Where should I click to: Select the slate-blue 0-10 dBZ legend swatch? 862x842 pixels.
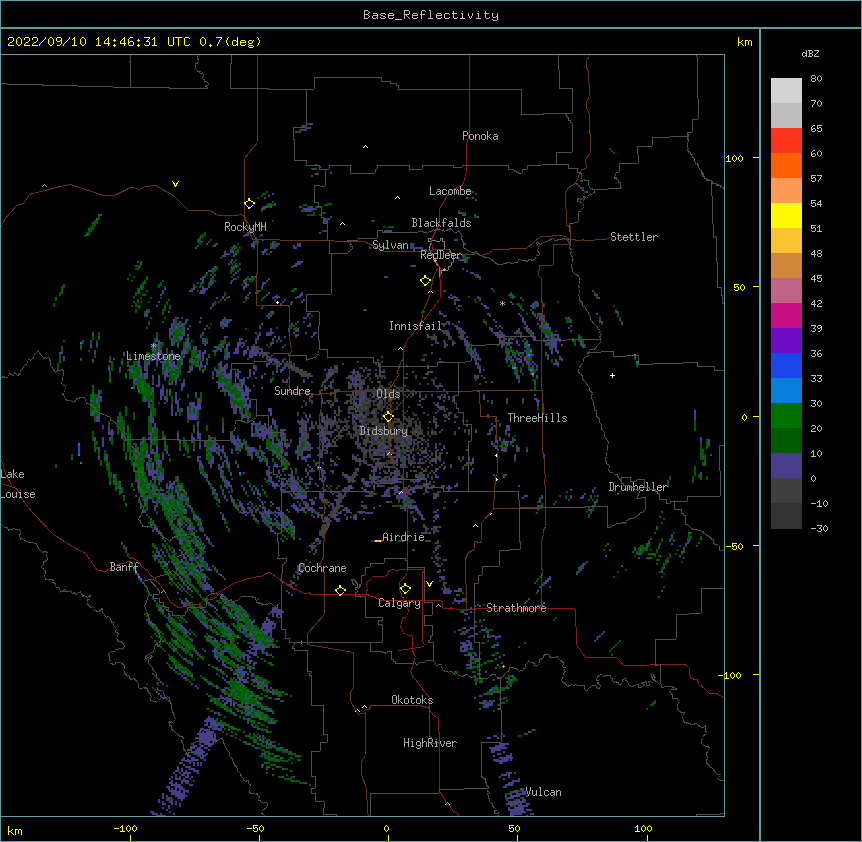click(786, 466)
